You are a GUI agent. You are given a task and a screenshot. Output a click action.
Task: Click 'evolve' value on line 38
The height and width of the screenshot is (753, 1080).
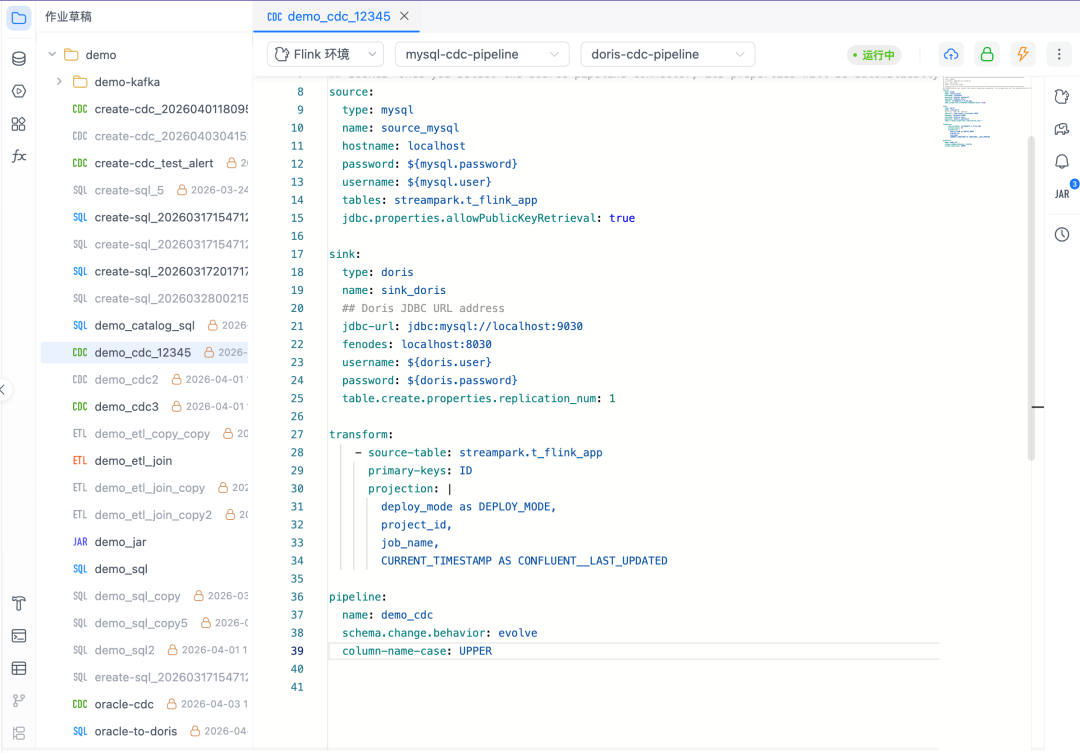(517, 632)
